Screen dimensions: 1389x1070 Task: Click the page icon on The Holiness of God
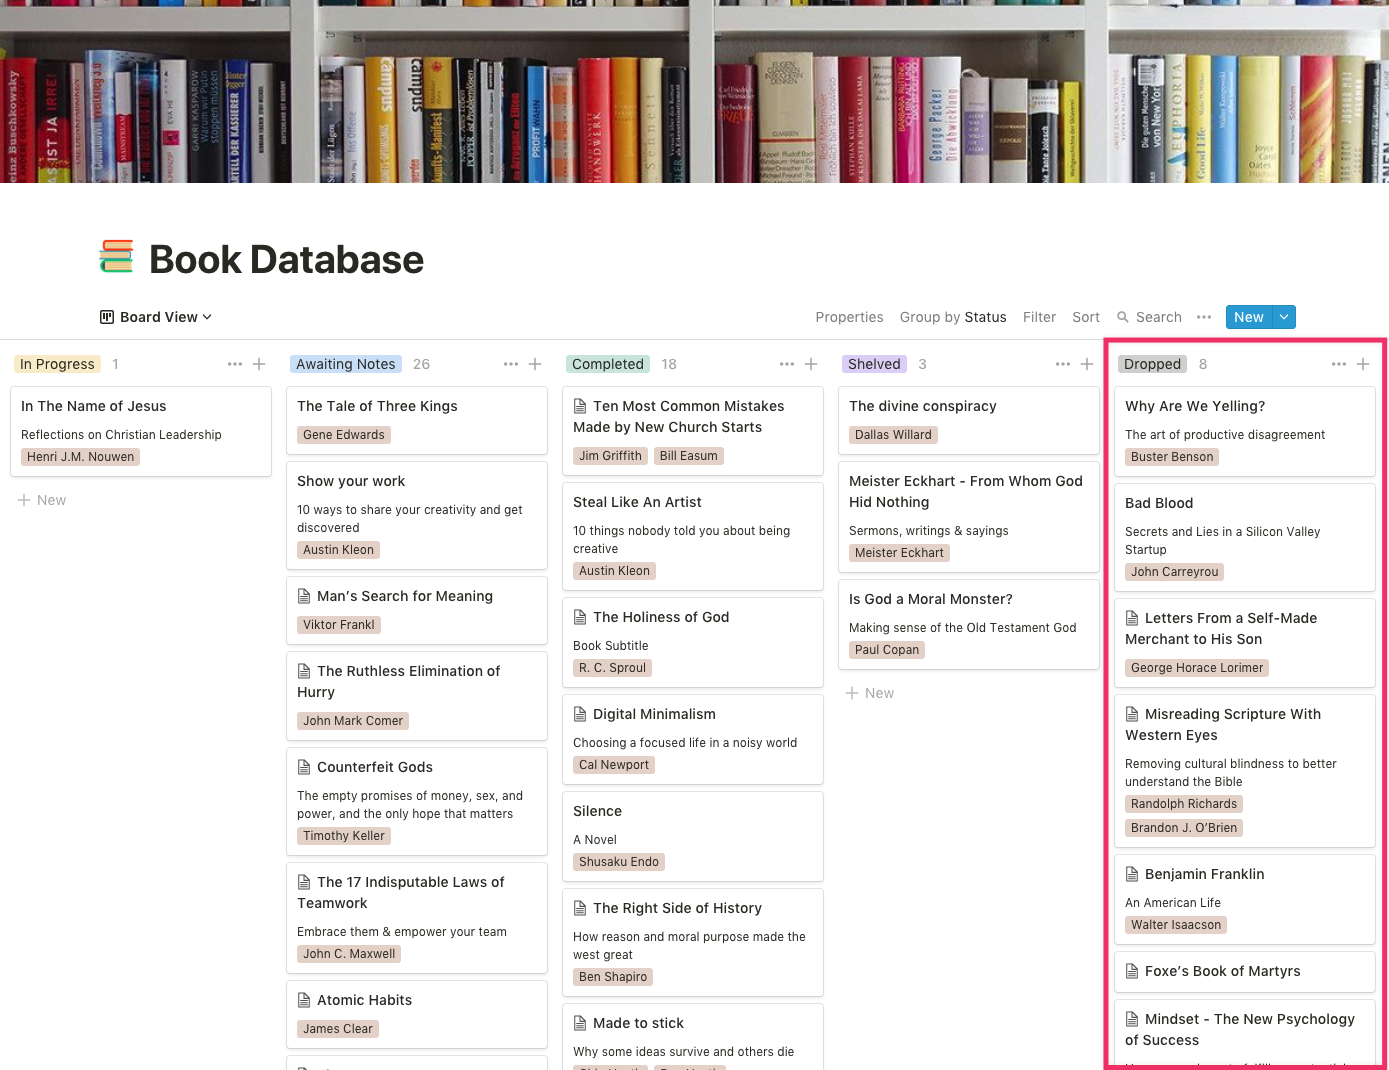click(580, 617)
